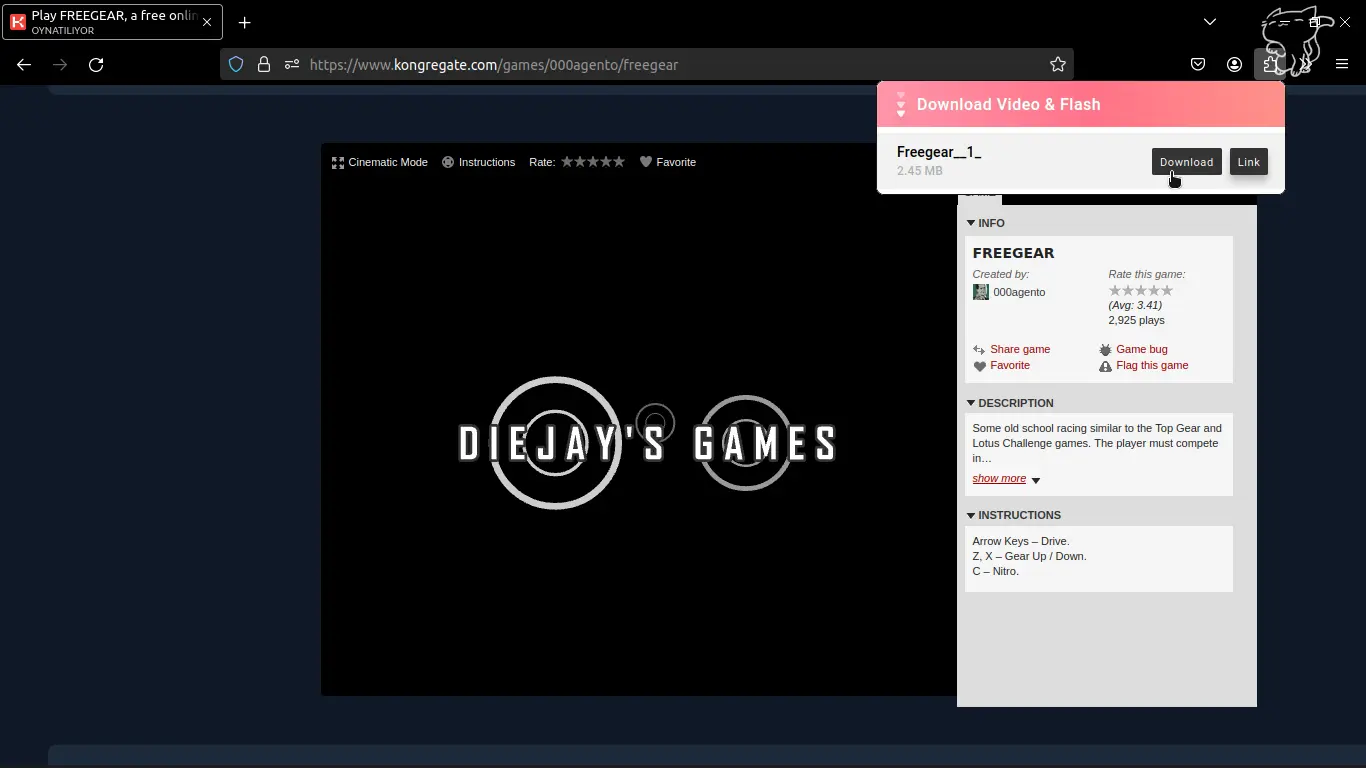Select the Play FREEGEAR browser tab
The height and width of the screenshot is (768, 1366).
click(112, 22)
